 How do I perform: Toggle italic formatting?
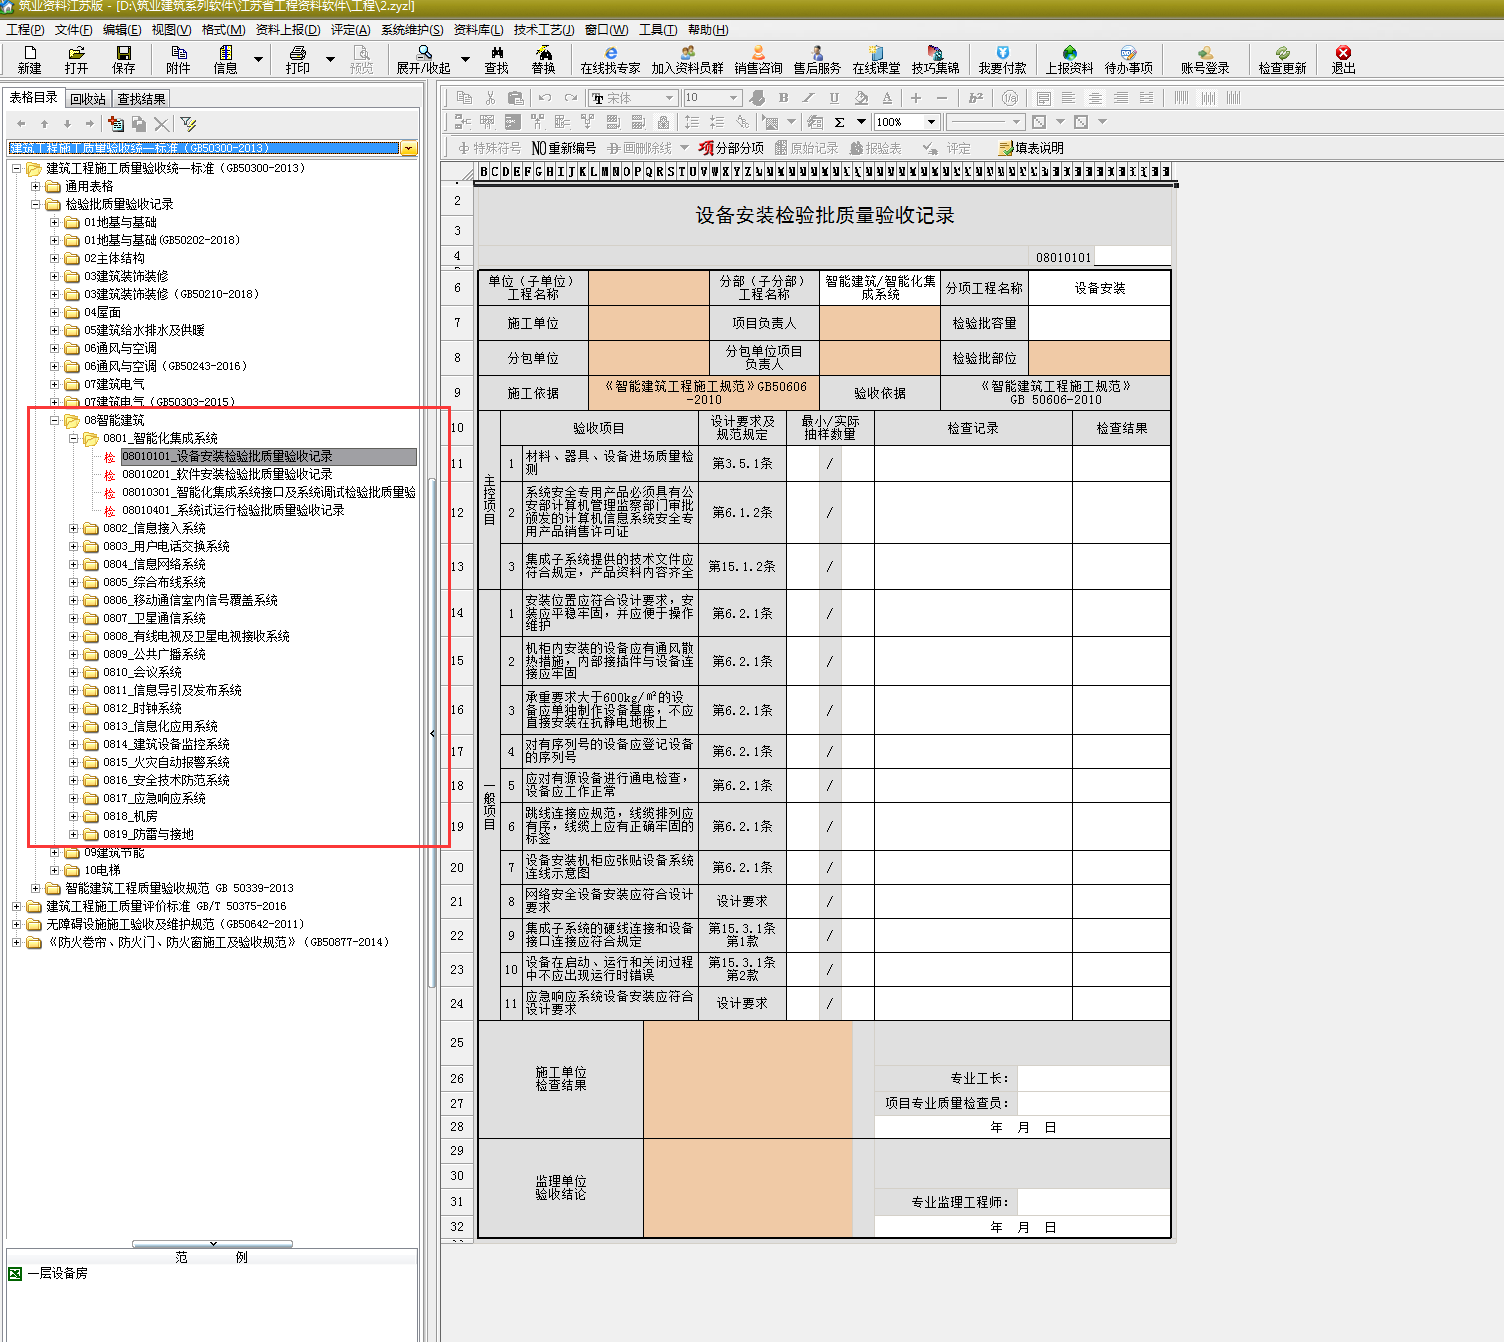(808, 97)
